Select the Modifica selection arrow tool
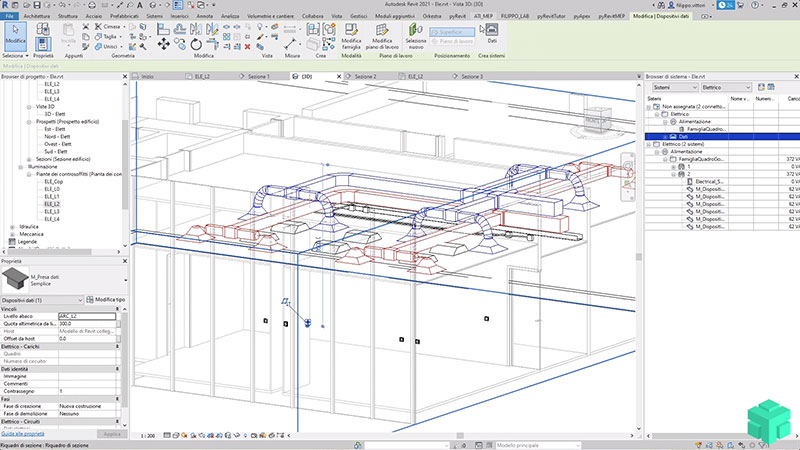The height and width of the screenshot is (450, 800). tap(17, 34)
